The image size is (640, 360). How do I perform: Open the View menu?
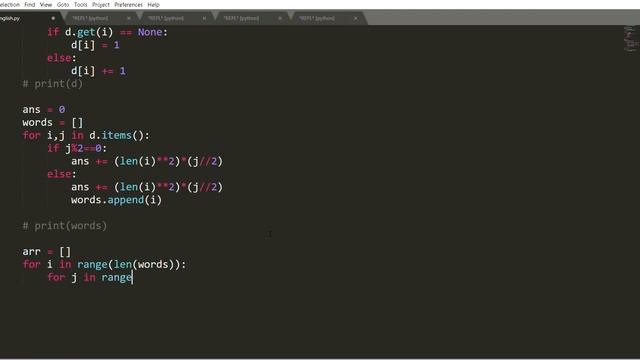[46, 4]
